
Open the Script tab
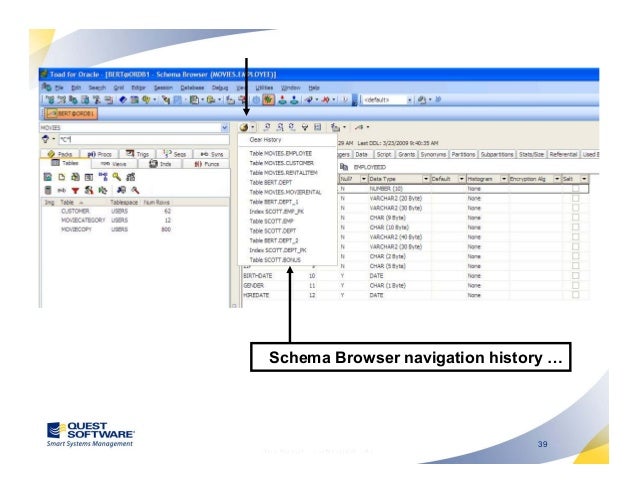384,155
